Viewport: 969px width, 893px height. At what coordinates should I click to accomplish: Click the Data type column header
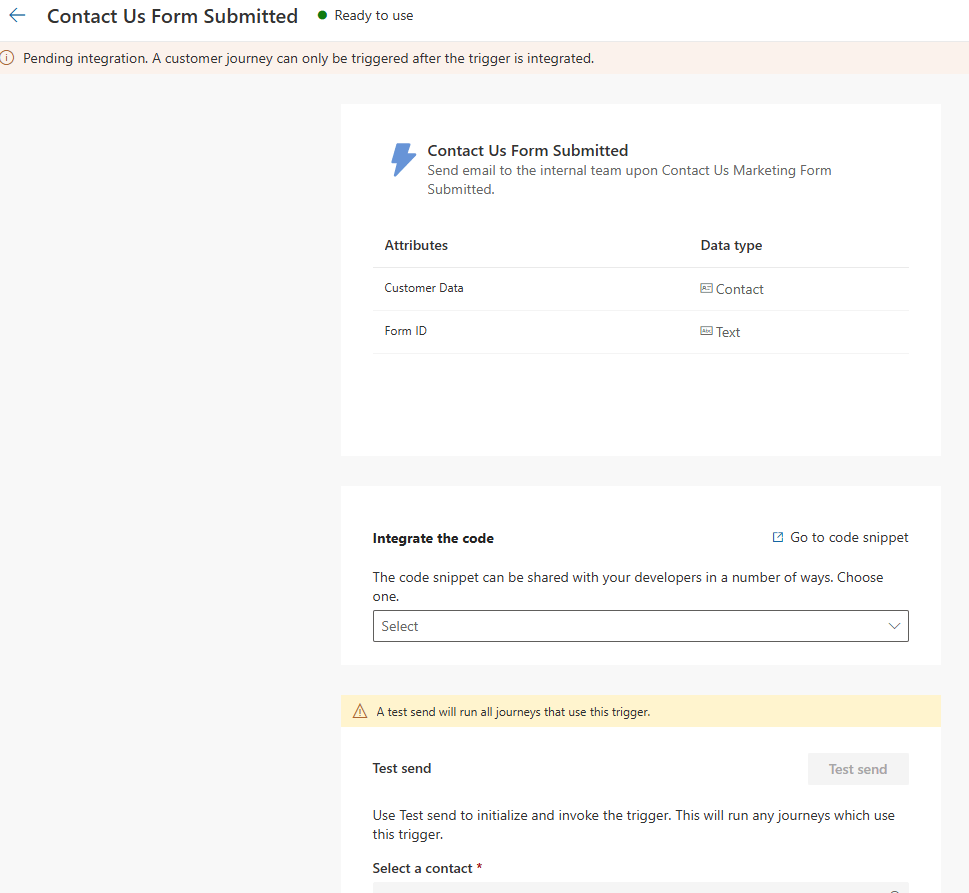coord(731,245)
